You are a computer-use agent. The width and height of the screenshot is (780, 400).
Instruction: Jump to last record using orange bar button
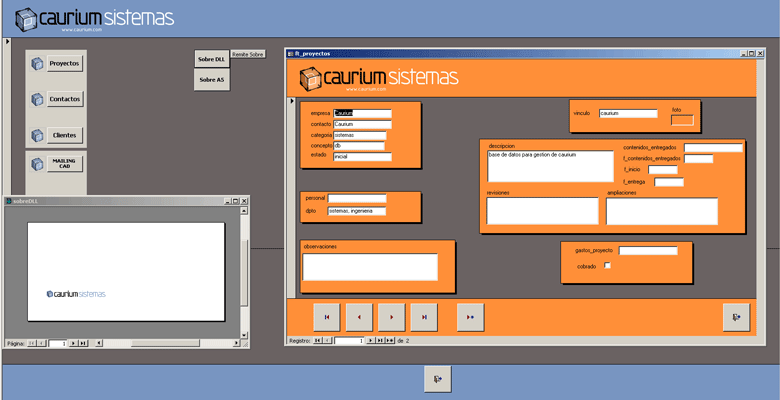424,317
